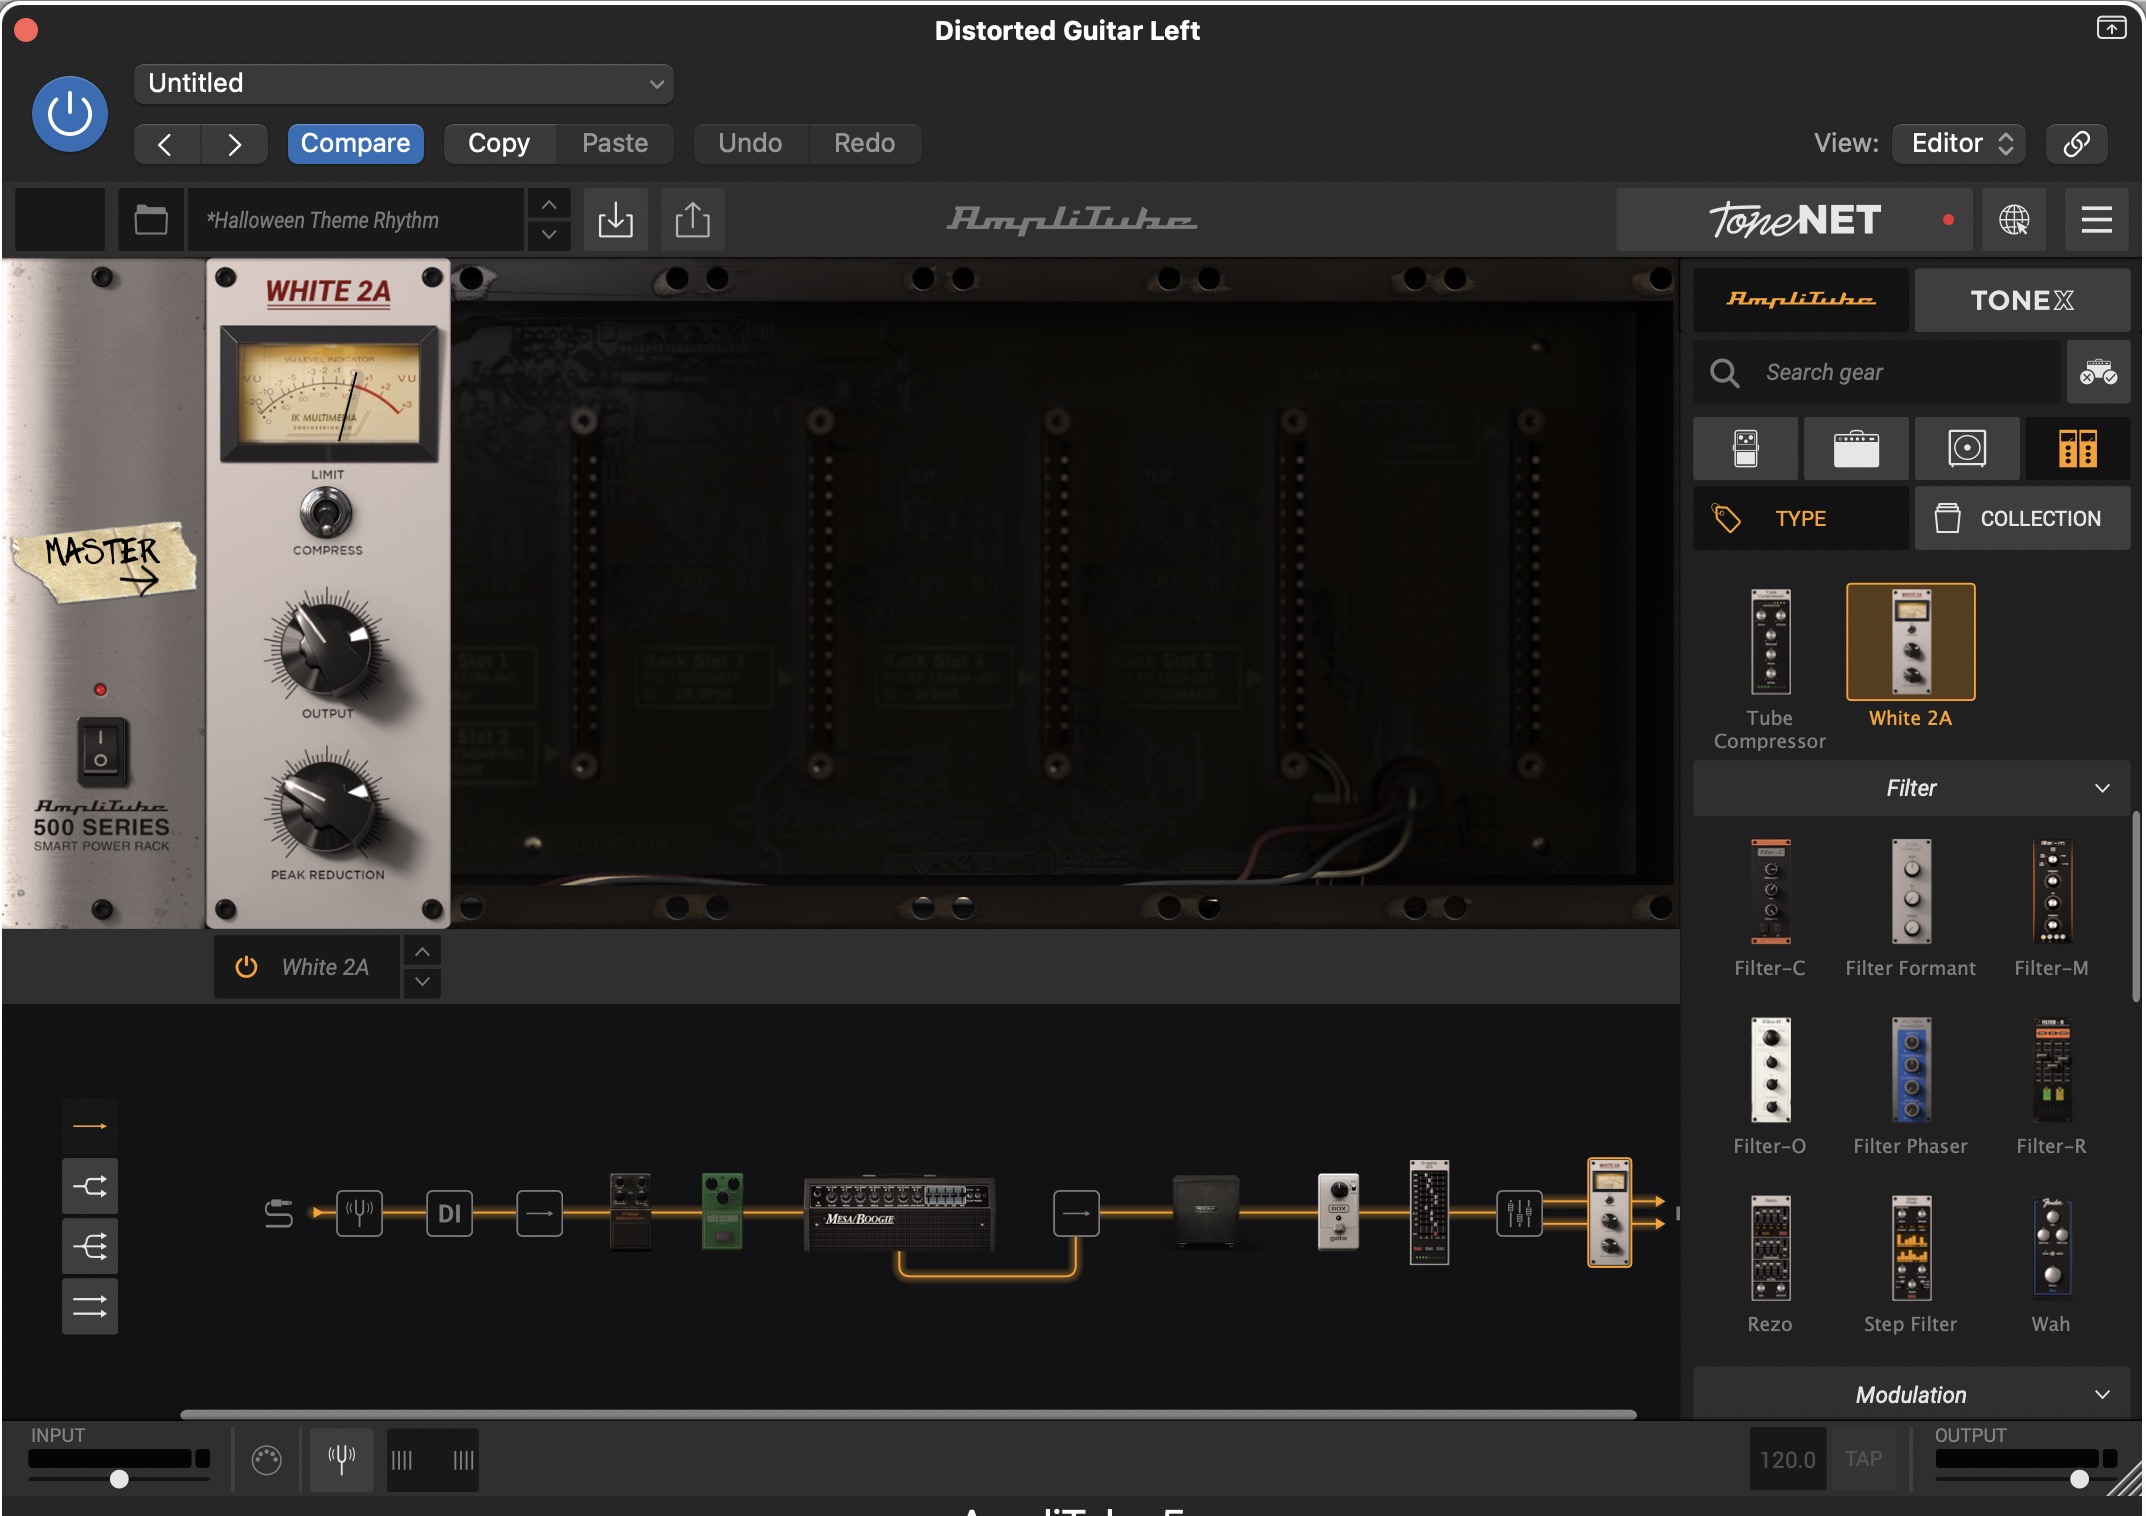
Task: Click the save preset download icon
Action: point(615,220)
